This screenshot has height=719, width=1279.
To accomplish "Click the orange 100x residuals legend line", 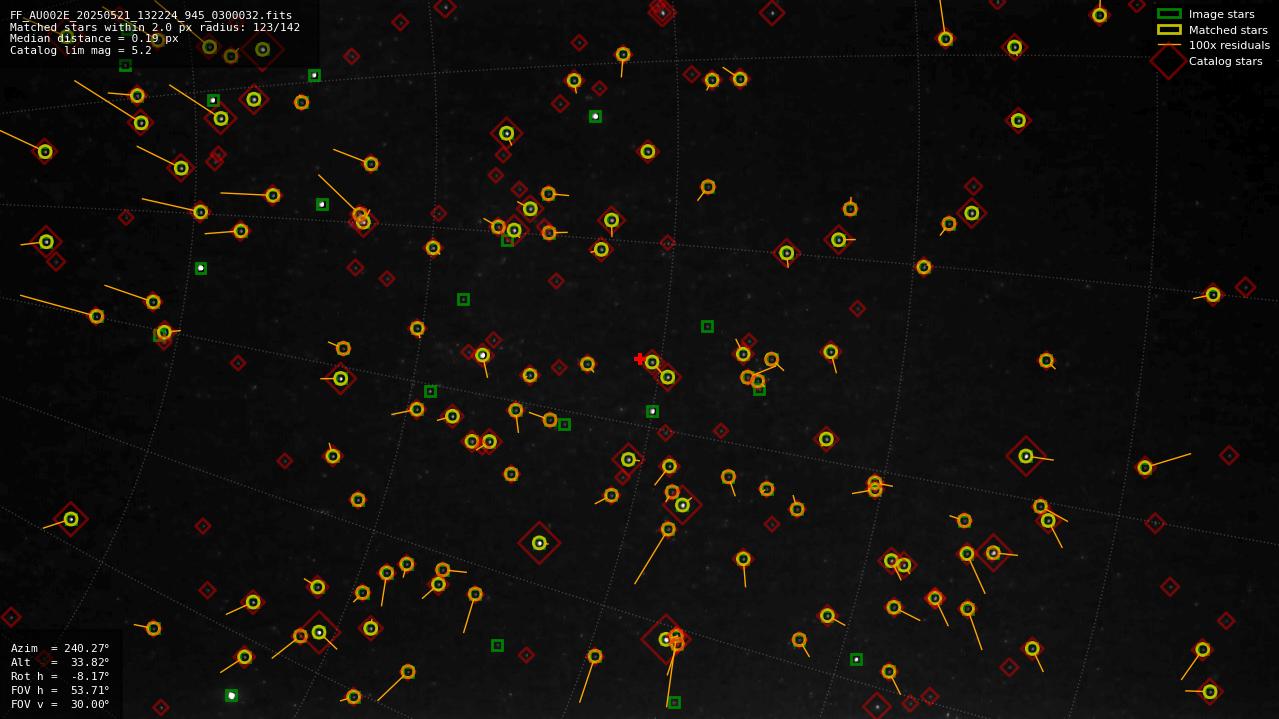I will click(1169, 45).
